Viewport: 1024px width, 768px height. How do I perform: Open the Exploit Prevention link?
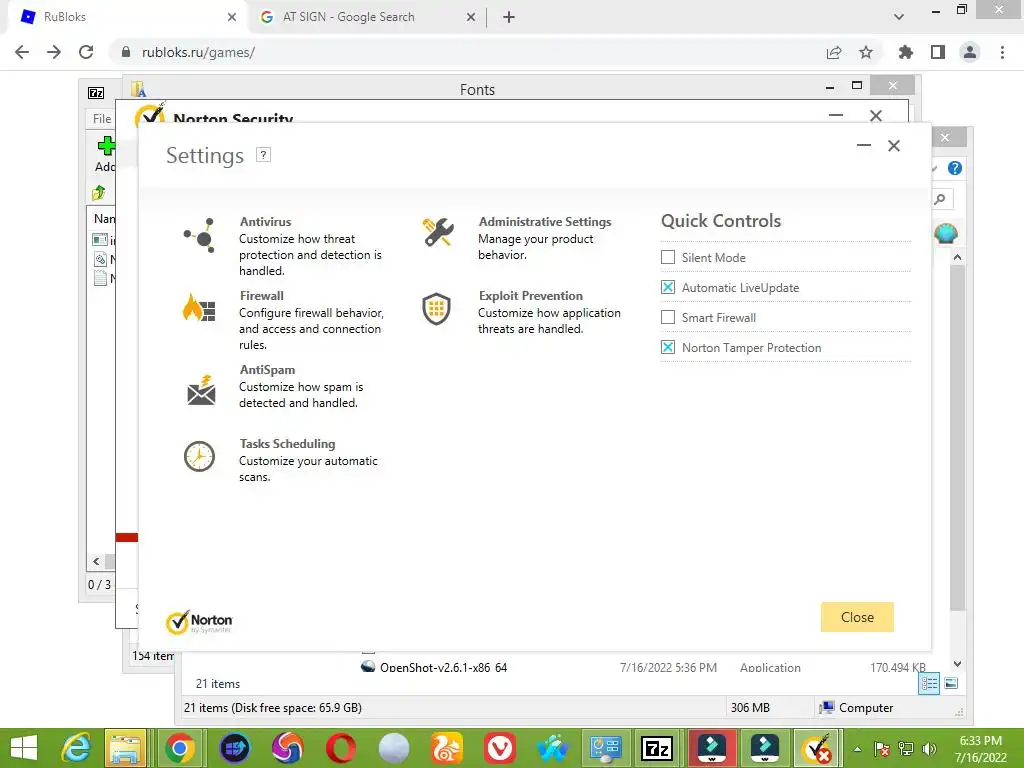click(x=530, y=295)
